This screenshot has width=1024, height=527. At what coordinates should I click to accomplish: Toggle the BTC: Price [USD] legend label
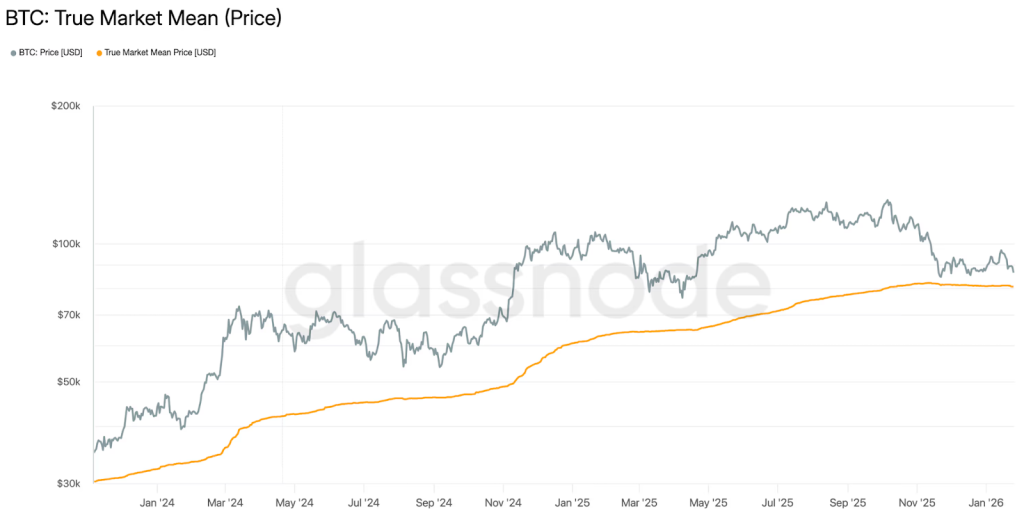click(50, 52)
